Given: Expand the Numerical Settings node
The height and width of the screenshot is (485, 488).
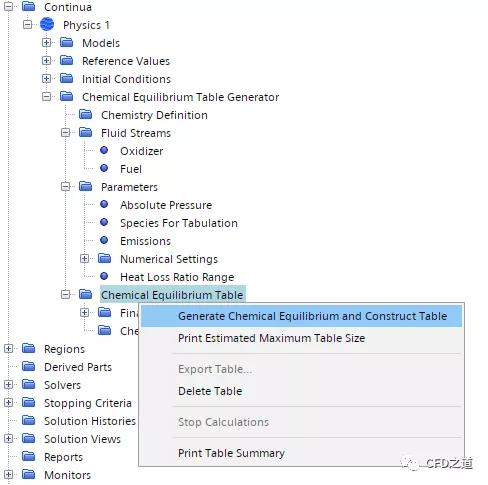Looking at the screenshot, I should pos(85,259).
